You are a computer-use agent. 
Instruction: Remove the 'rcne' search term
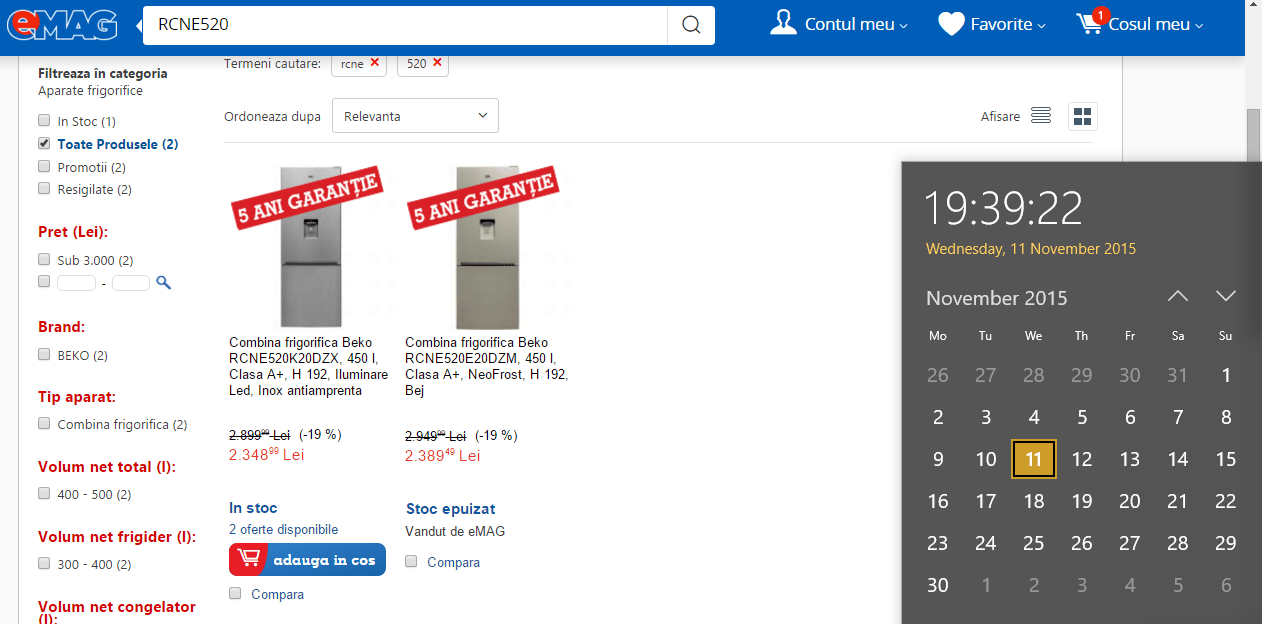375,62
